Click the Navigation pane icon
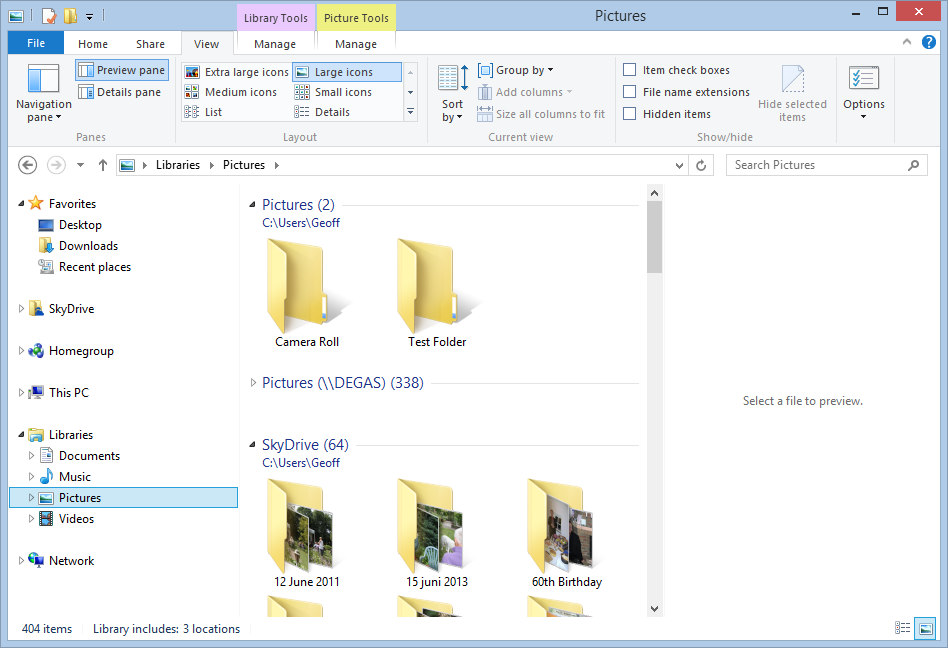 click(43, 80)
